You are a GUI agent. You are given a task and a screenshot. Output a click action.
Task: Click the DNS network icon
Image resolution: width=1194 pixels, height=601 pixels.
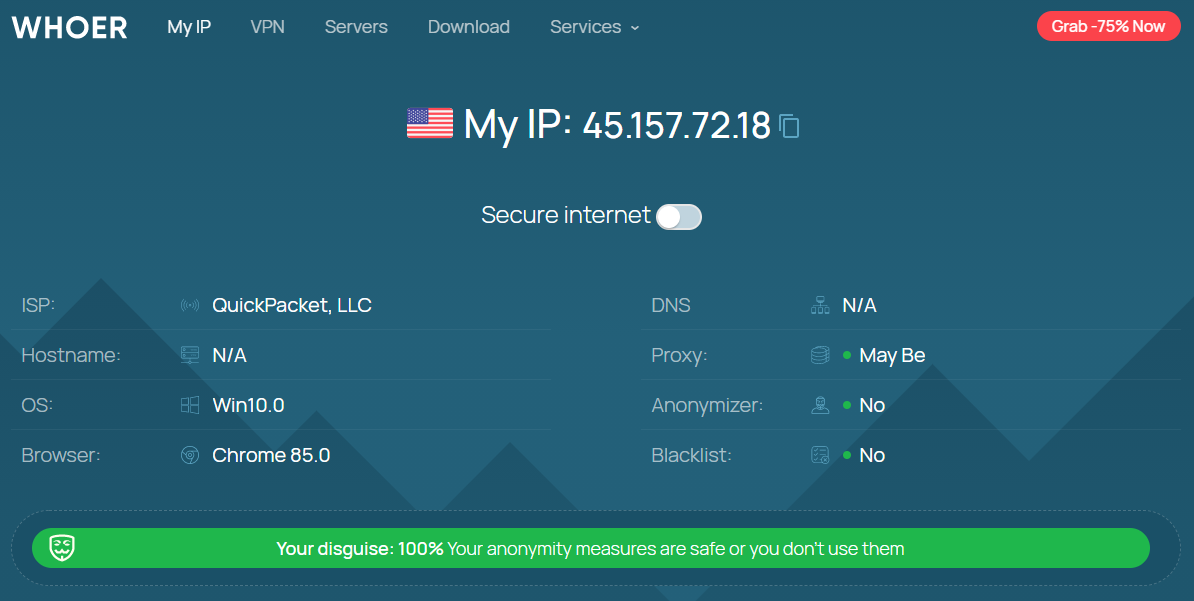pyautogui.click(x=820, y=305)
